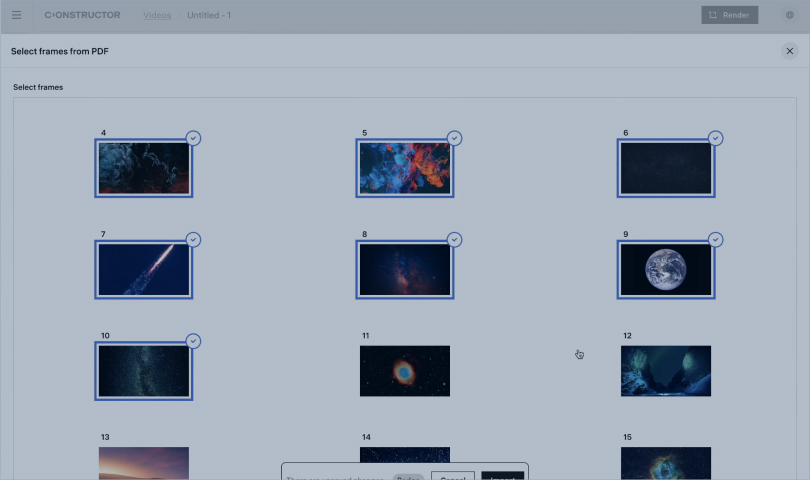810x480 pixels.
Task: Close the Select frames from PDF dialog
Action: click(789, 51)
